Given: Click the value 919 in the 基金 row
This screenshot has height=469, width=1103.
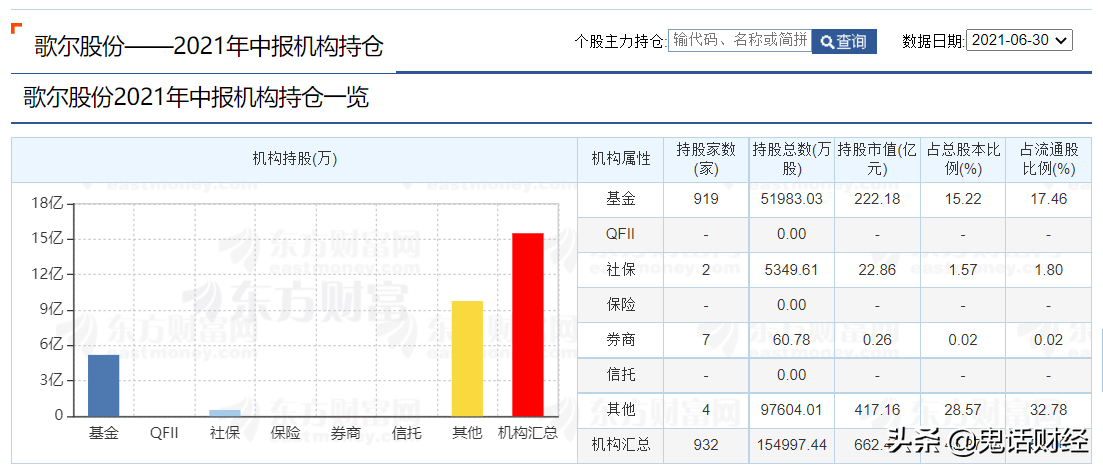Looking at the screenshot, I should 706,199.
